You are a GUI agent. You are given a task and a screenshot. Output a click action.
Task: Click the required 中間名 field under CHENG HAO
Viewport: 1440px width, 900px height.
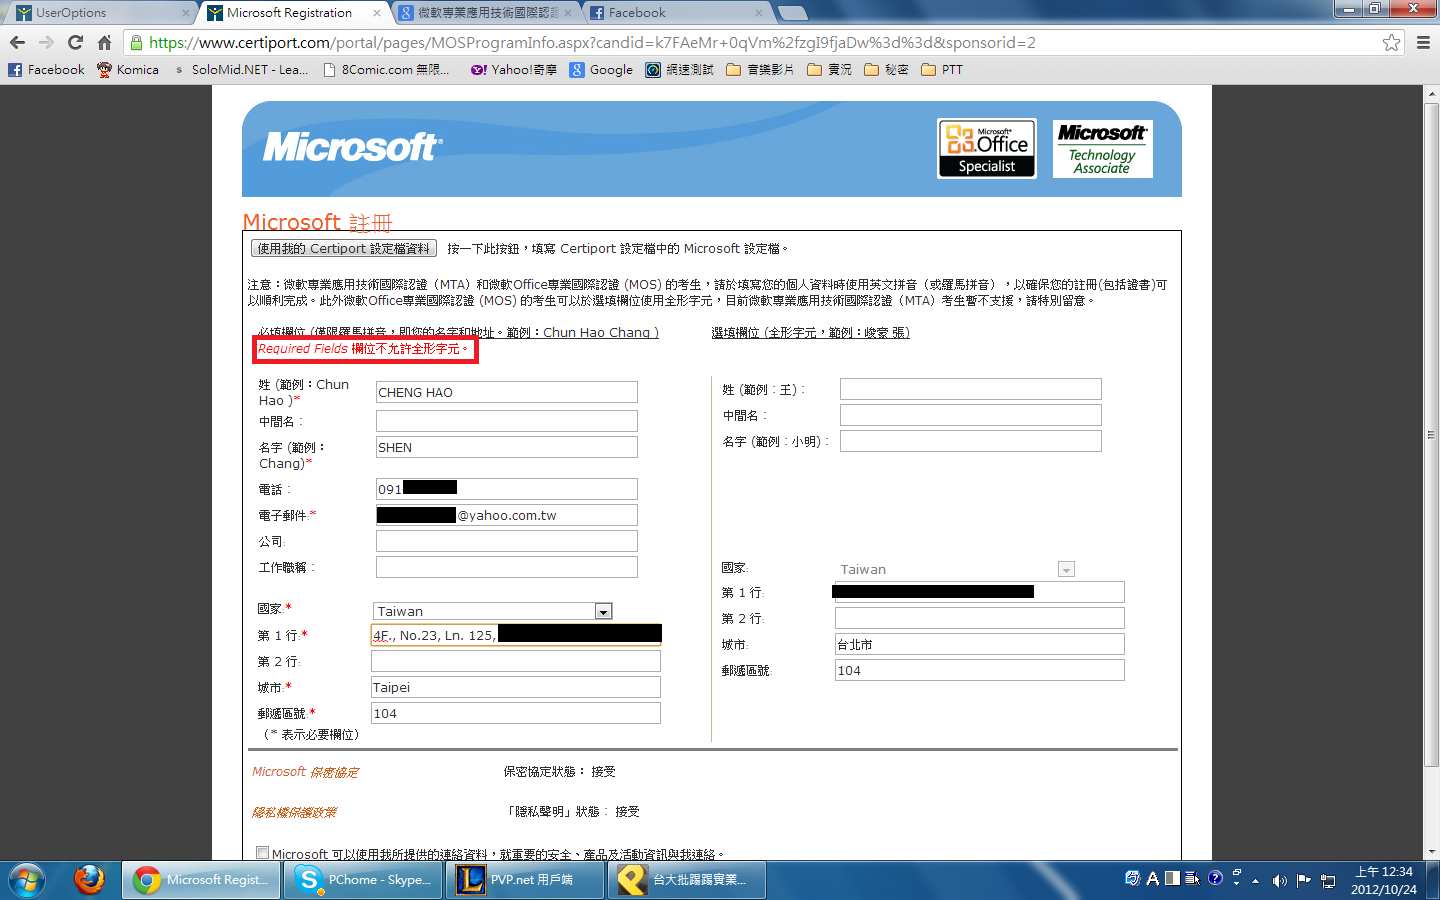click(x=507, y=421)
